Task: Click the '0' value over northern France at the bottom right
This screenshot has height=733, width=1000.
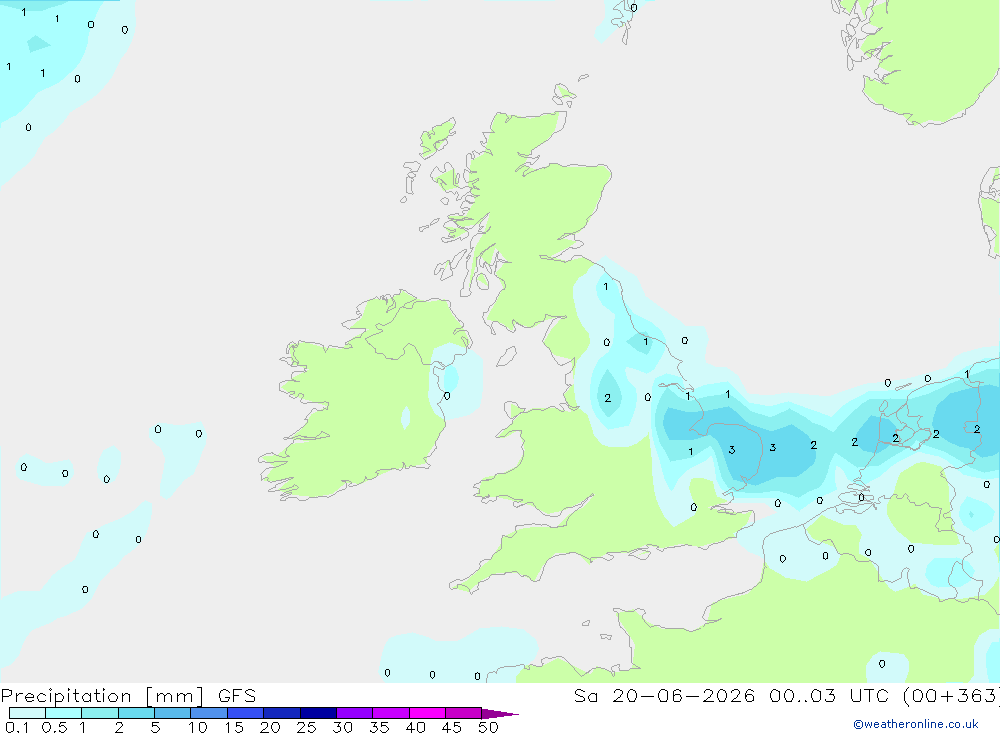Action: (882, 663)
